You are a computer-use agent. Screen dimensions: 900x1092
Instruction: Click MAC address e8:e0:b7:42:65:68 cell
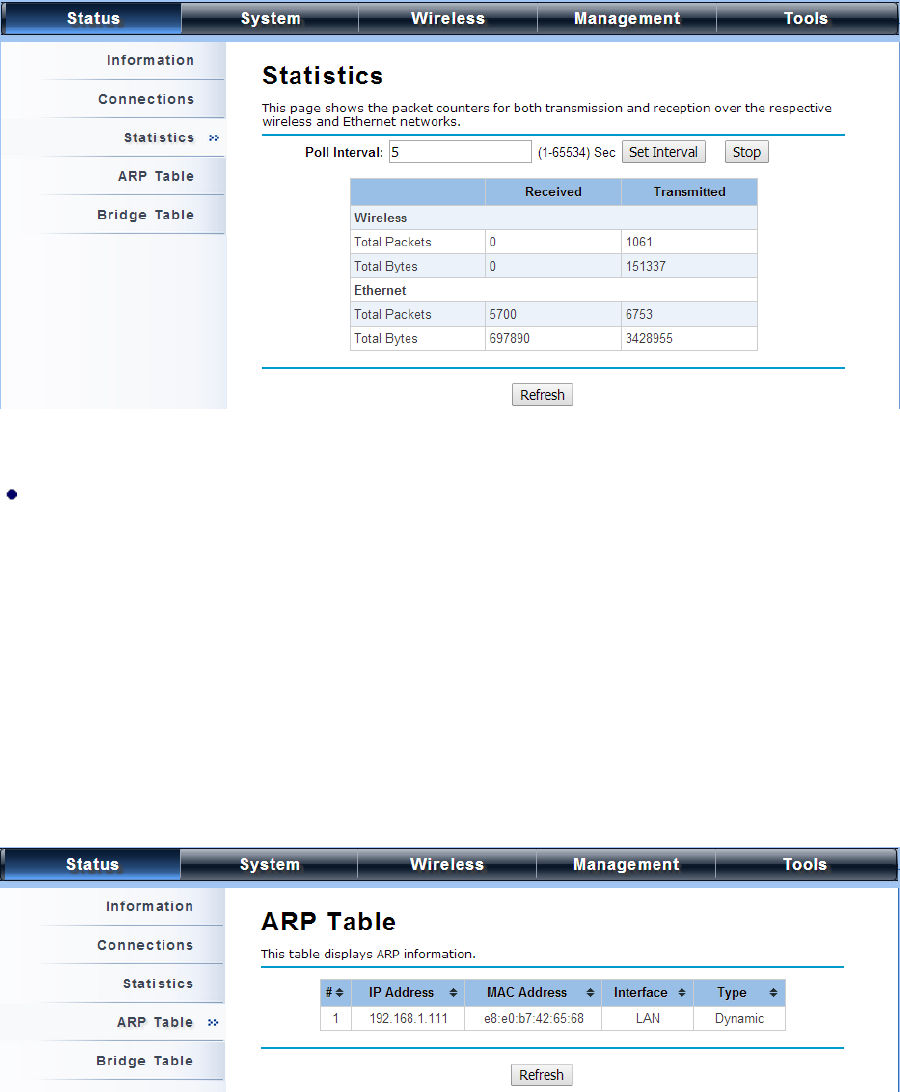pos(534,1018)
